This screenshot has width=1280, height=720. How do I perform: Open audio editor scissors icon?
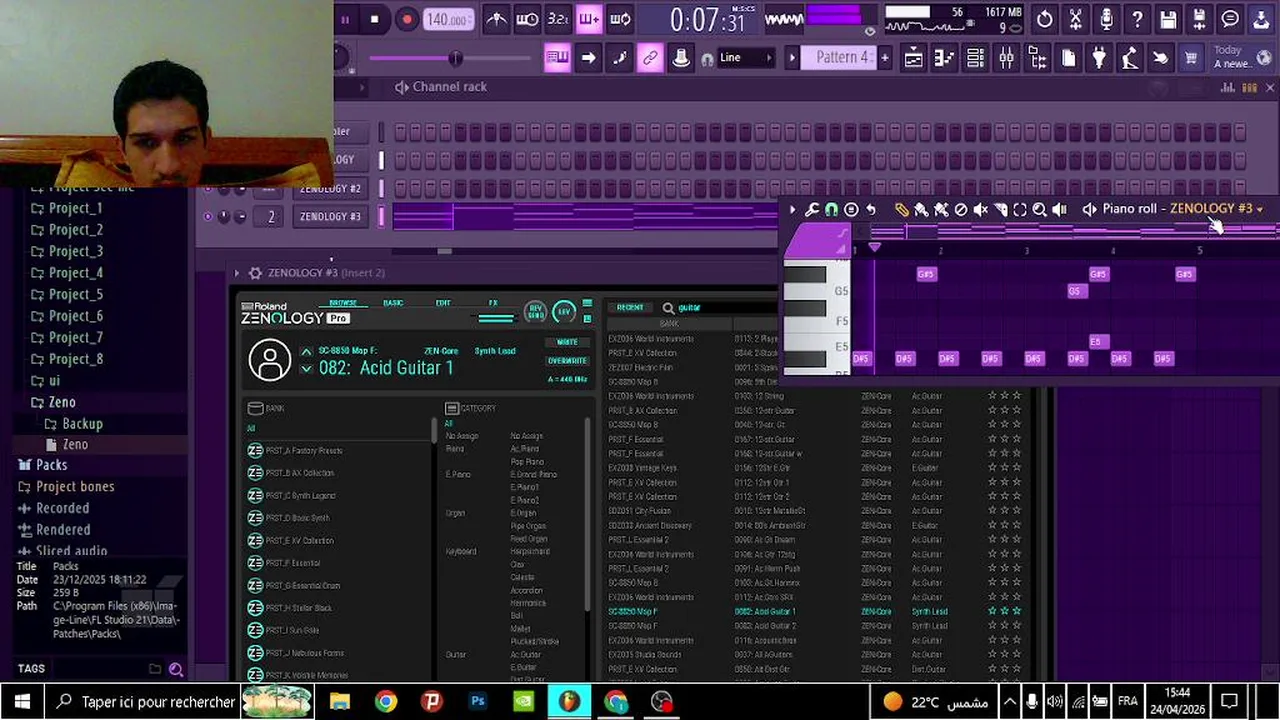point(1075,19)
